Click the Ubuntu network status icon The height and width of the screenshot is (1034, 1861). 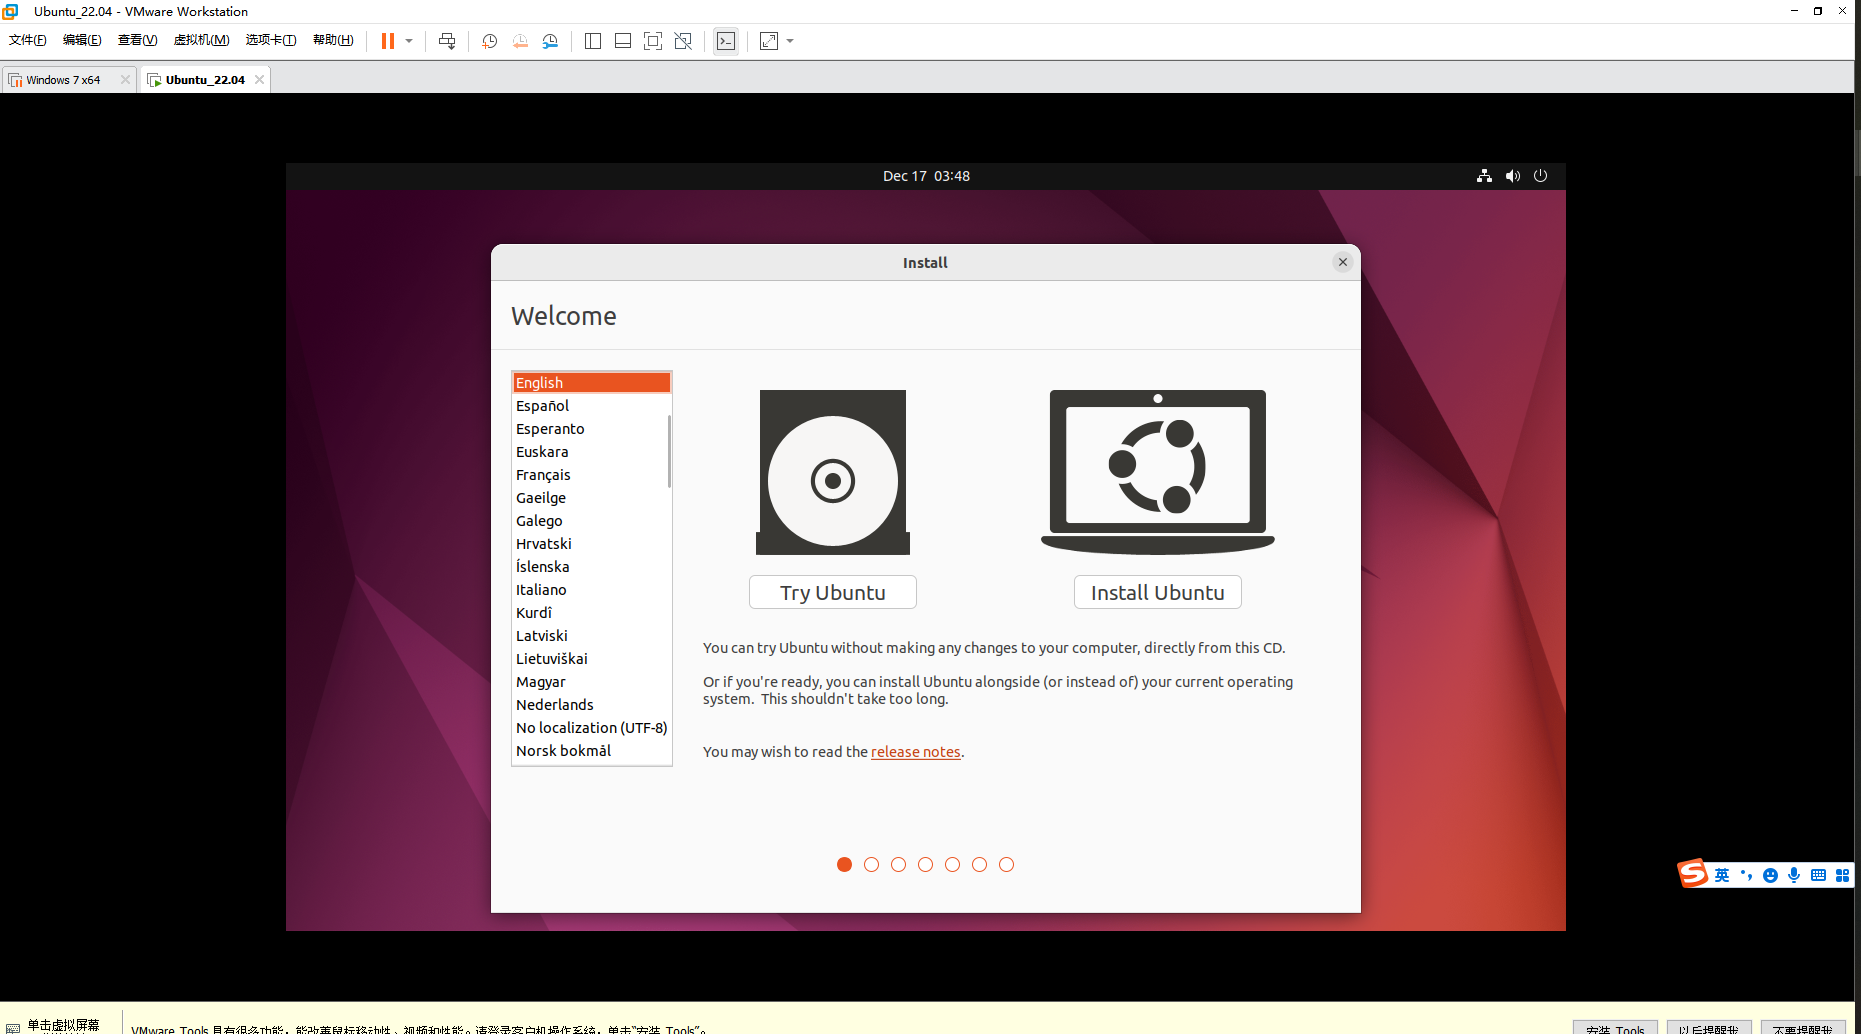coord(1484,176)
